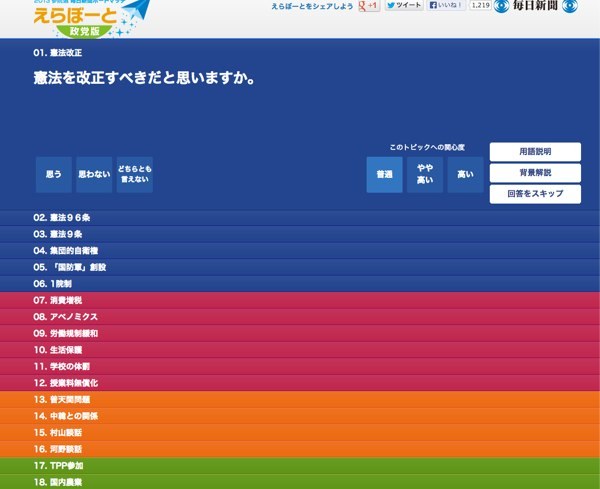Click the Google +1 share button
This screenshot has height=489, width=600.
[x=368, y=6]
